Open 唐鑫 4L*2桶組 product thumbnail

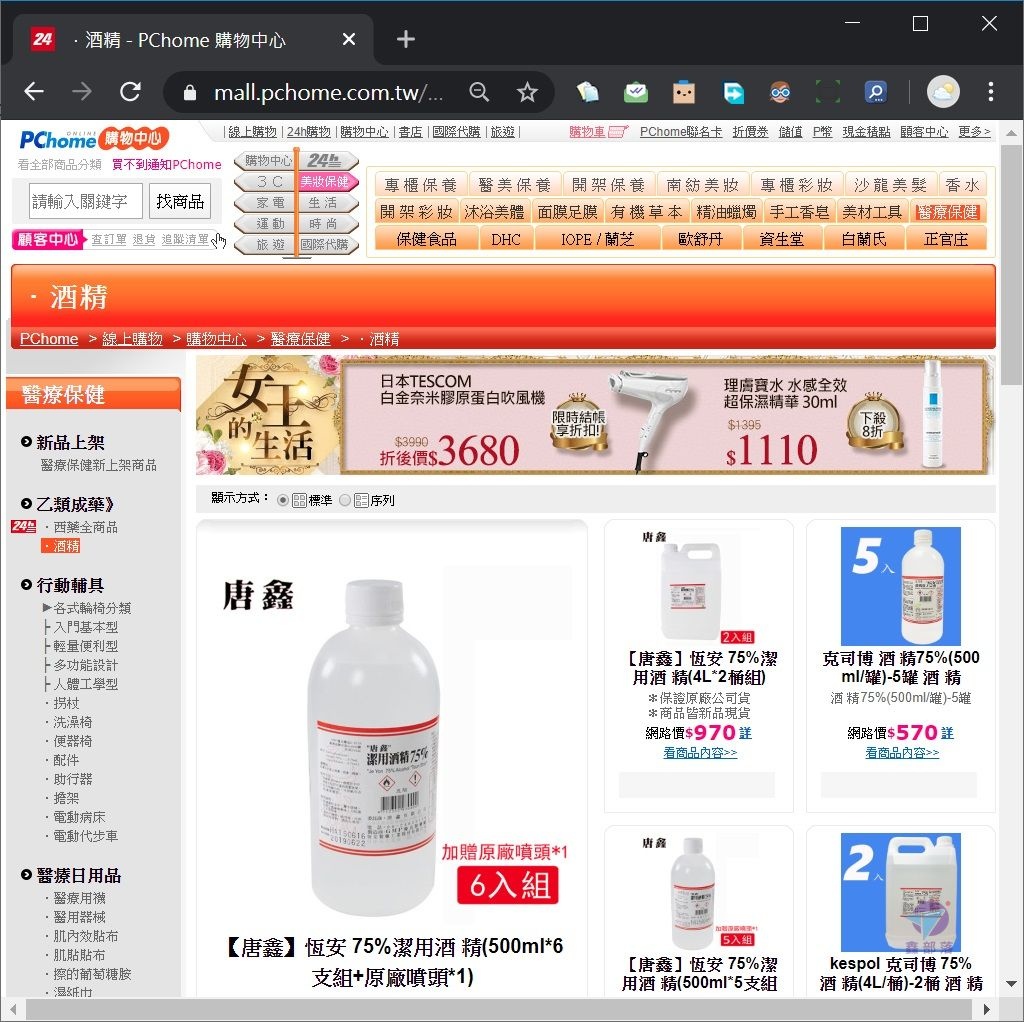(699, 586)
